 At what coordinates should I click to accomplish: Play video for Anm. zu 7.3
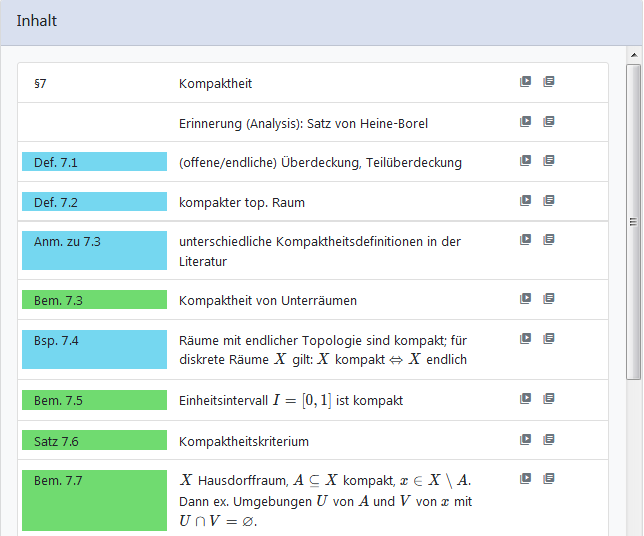[x=525, y=240]
